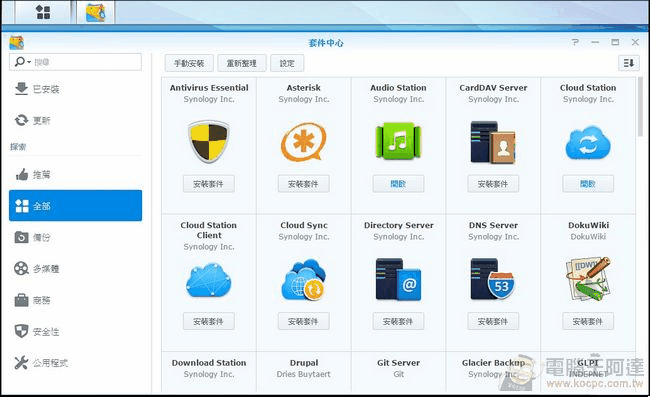Open Cloud Station Client cloud icon

pos(209,280)
